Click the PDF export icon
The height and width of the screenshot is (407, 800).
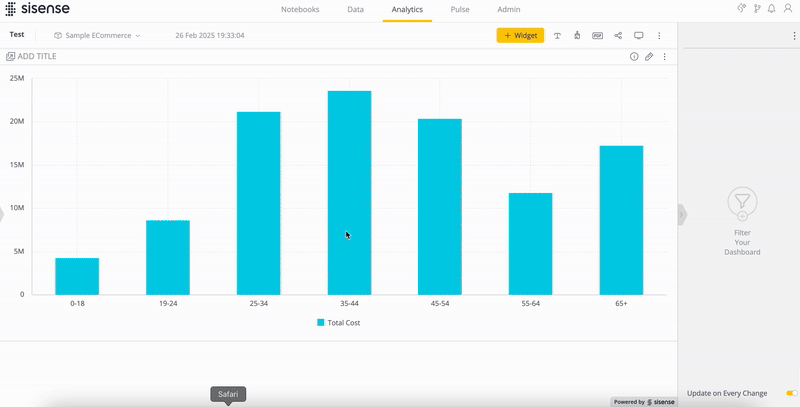coord(597,35)
